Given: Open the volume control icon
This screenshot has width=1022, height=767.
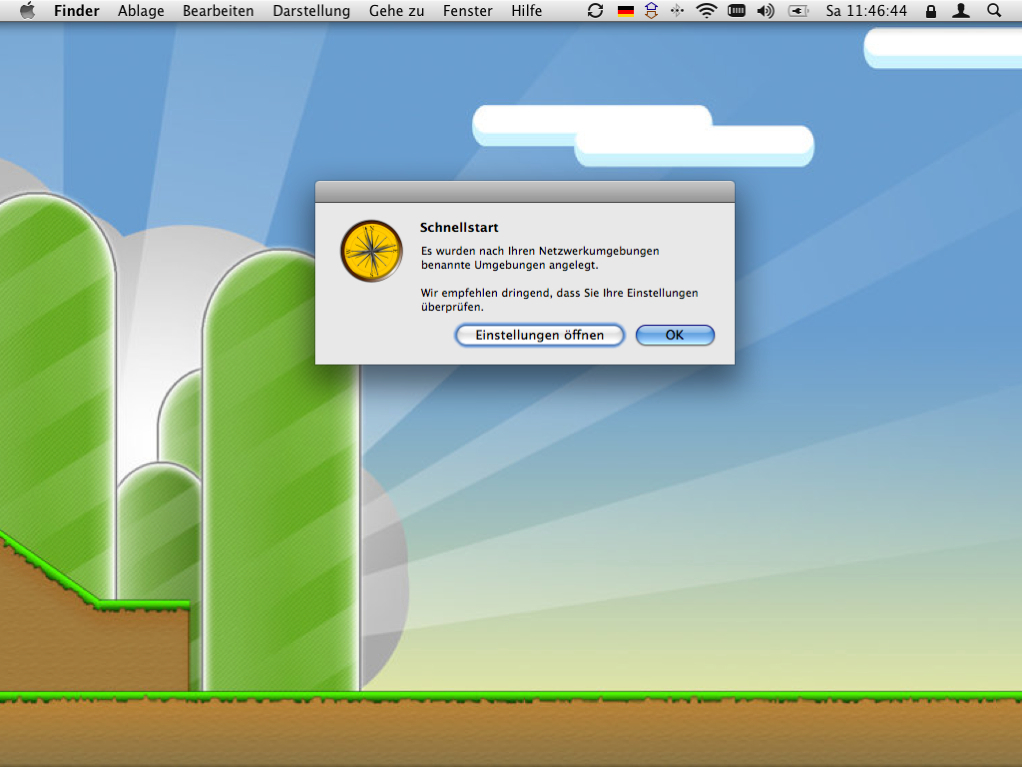Looking at the screenshot, I should 765,10.
